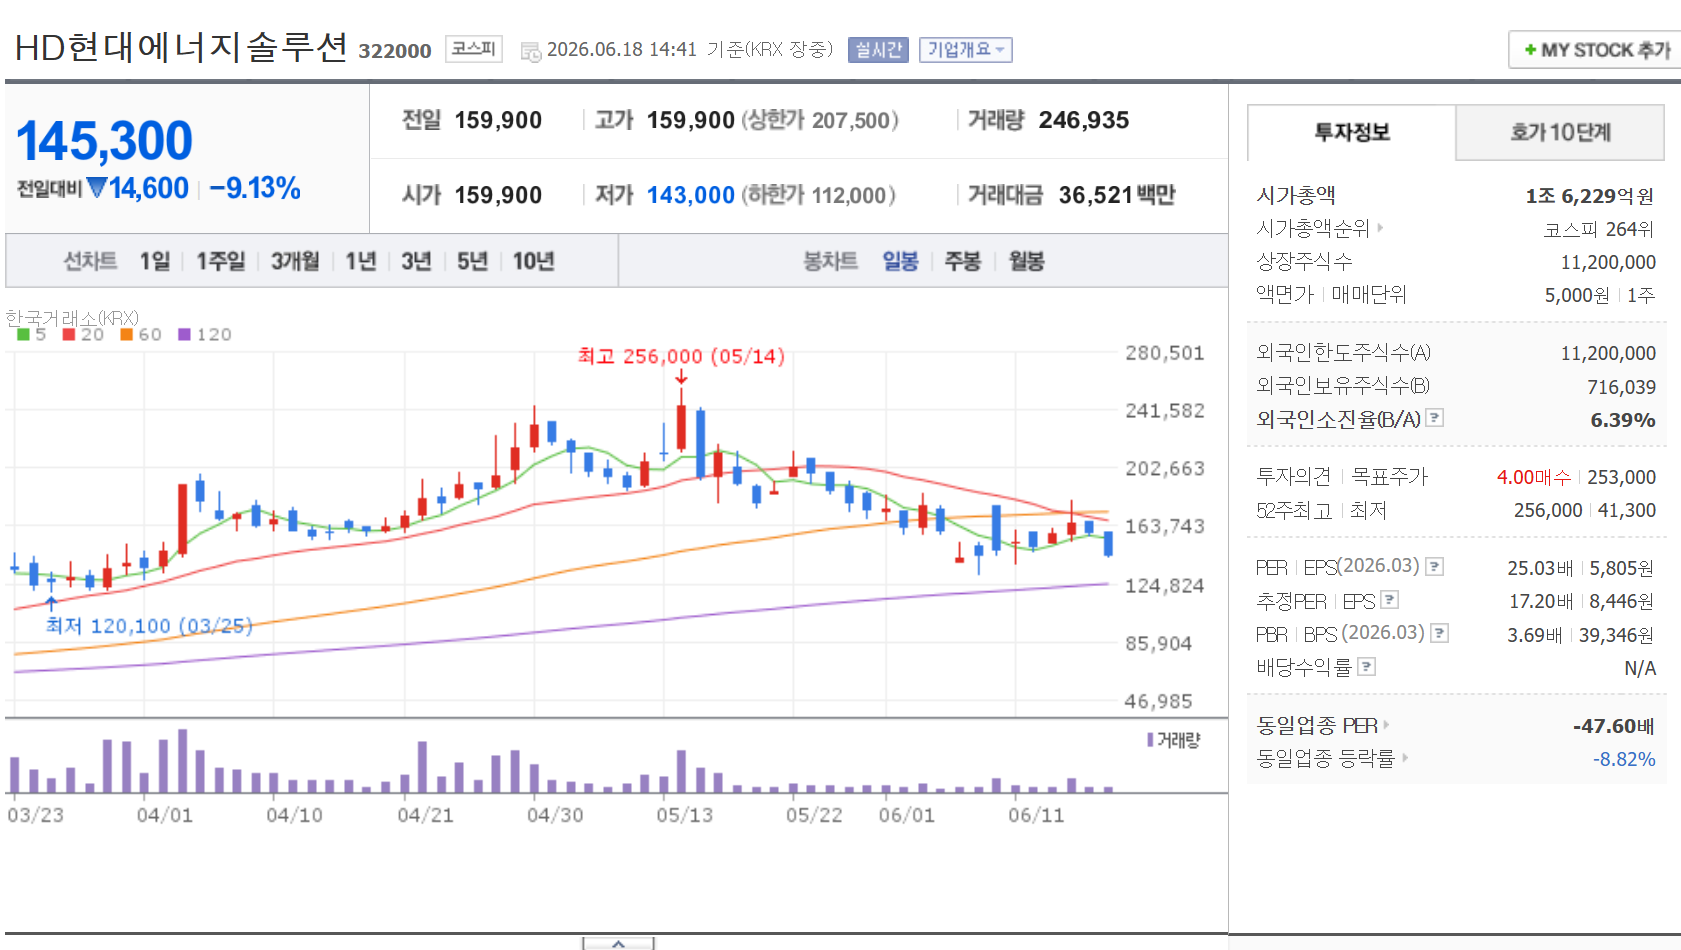
Task: Click the -8.82% sector change value
Action: click(1624, 759)
